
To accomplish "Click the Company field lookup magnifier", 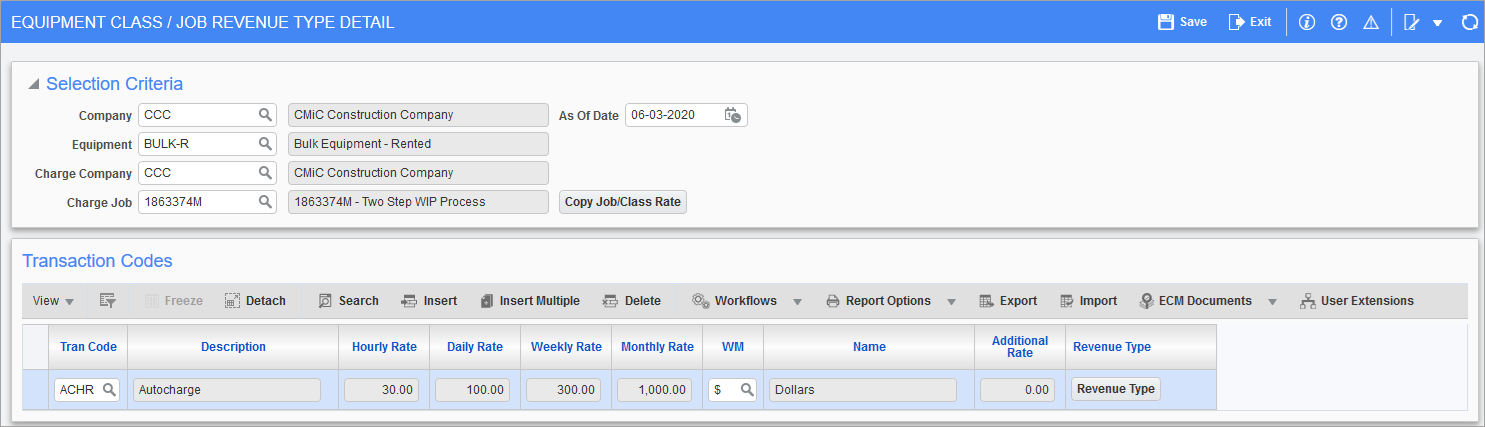I will 265,115.
